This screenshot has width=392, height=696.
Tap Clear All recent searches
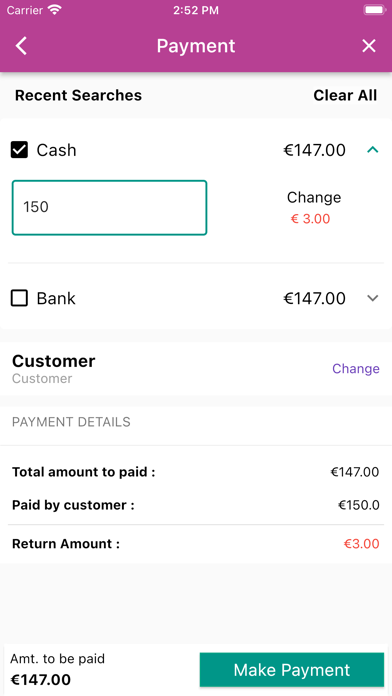click(x=345, y=95)
